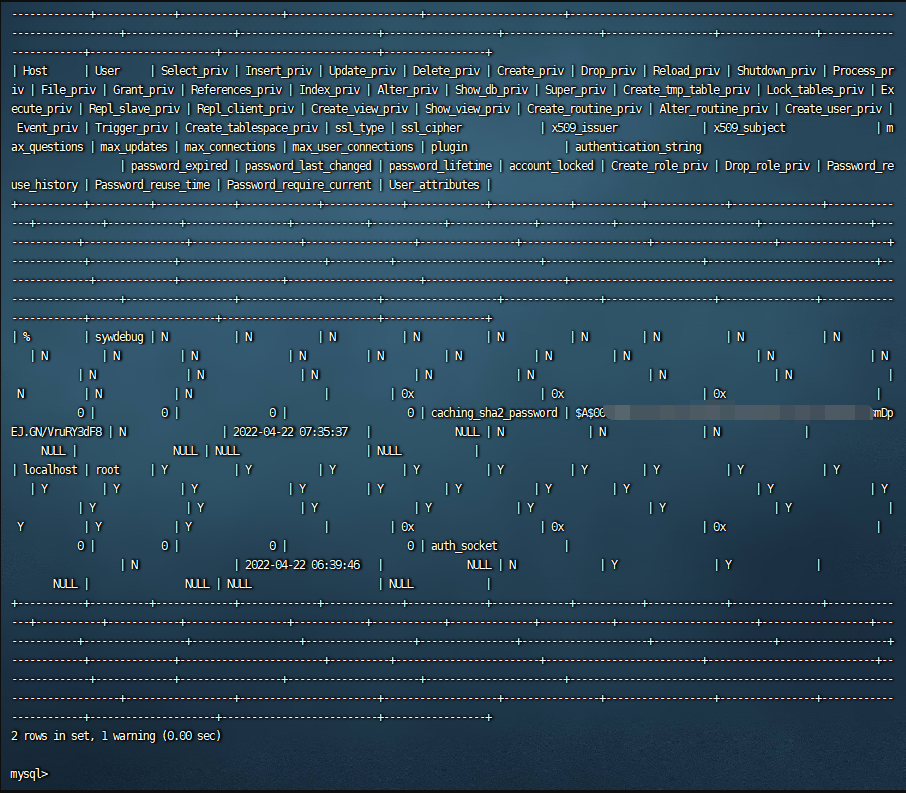Image resolution: width=906 pixels, height=793 pixels.
Task: Select the 'File_priv' column header
Action: pyautogui.click(x=68, y=90)
